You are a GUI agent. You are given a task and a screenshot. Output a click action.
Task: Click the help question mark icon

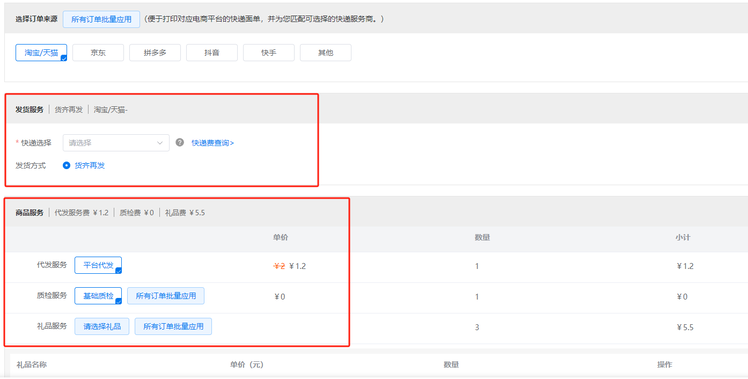[179, 142]
